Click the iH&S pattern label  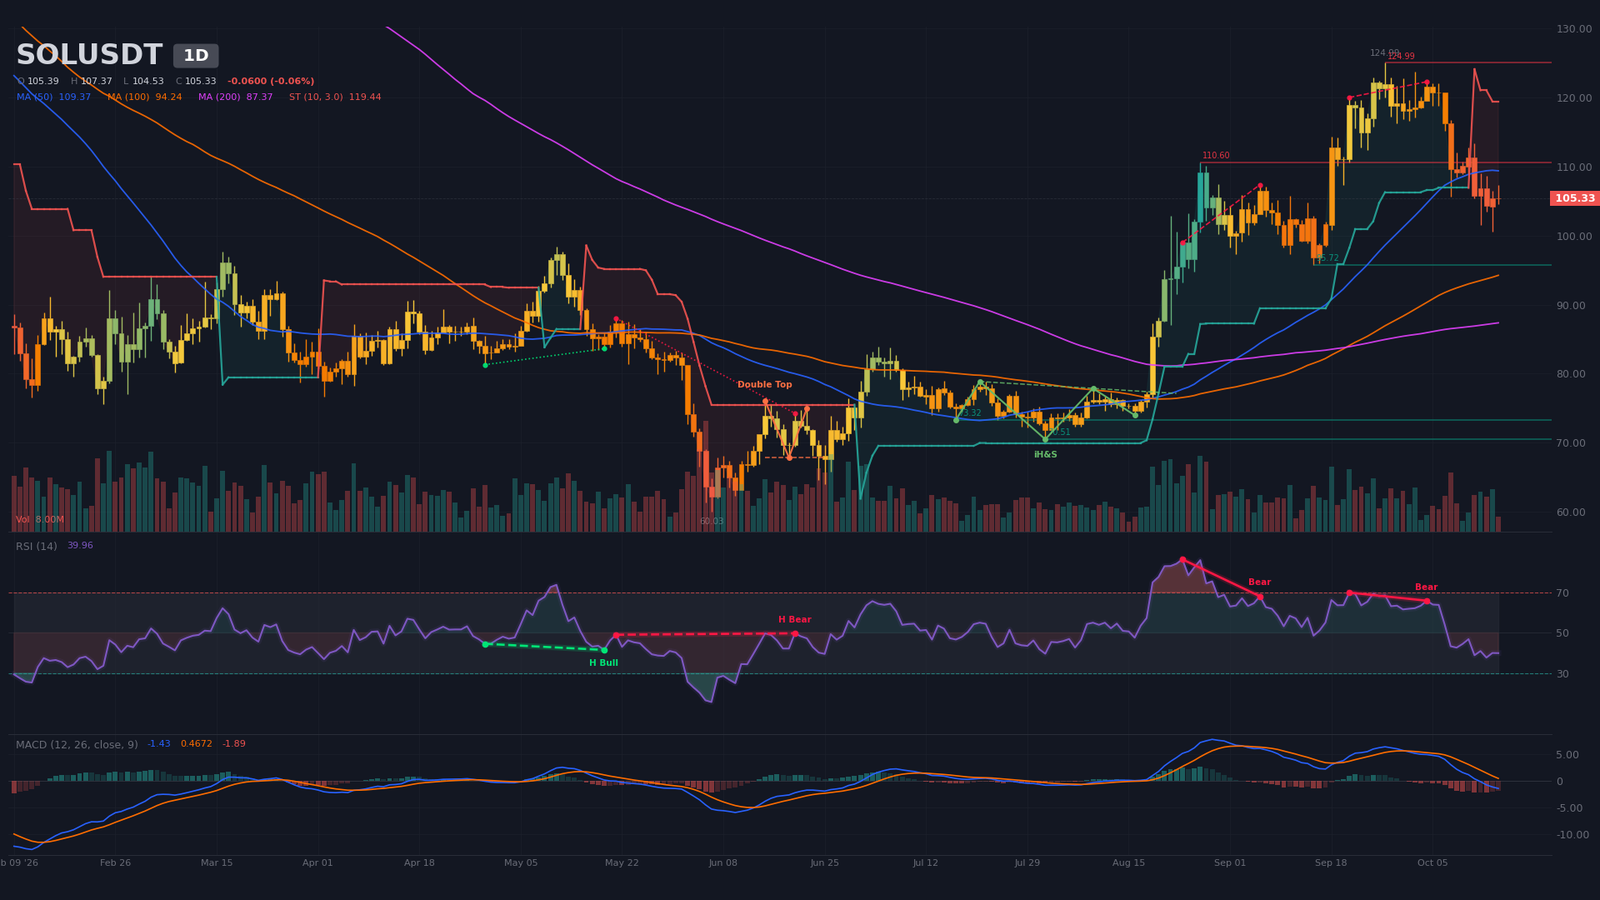1045,455
